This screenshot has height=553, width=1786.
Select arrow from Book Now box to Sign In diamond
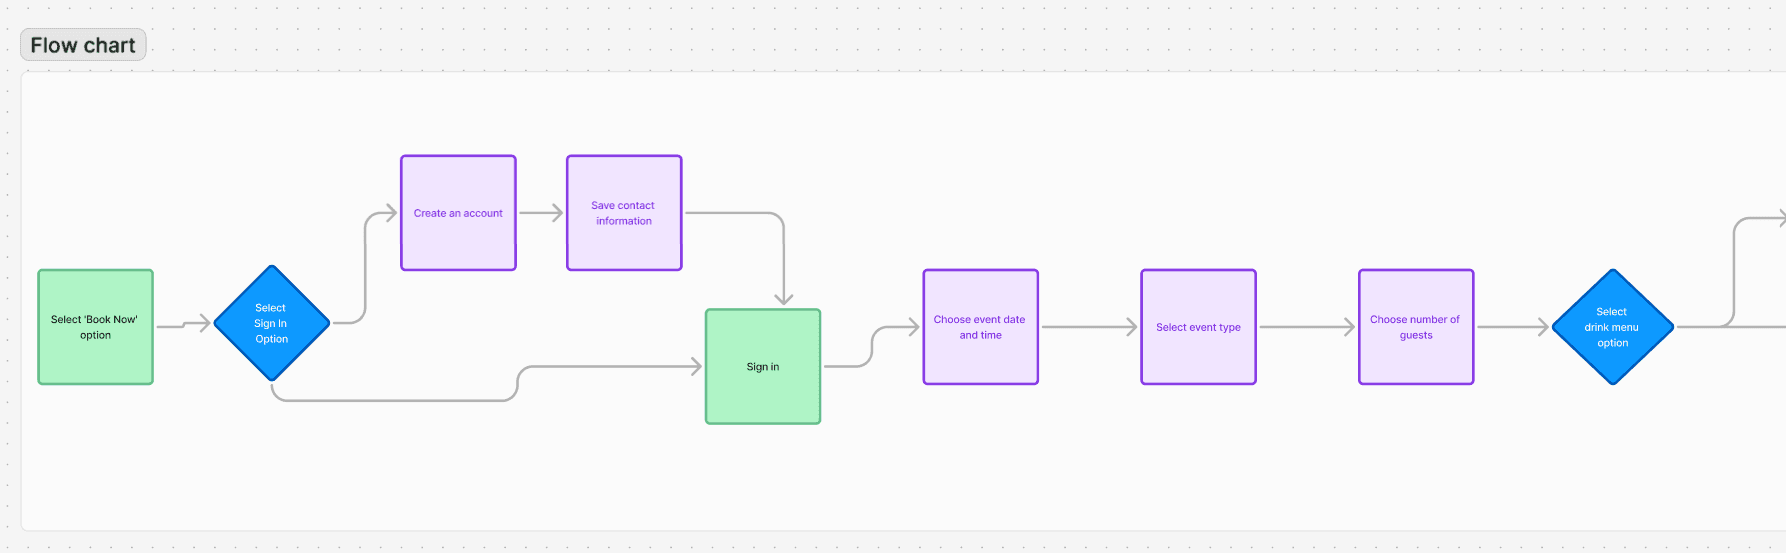point(184,324)
